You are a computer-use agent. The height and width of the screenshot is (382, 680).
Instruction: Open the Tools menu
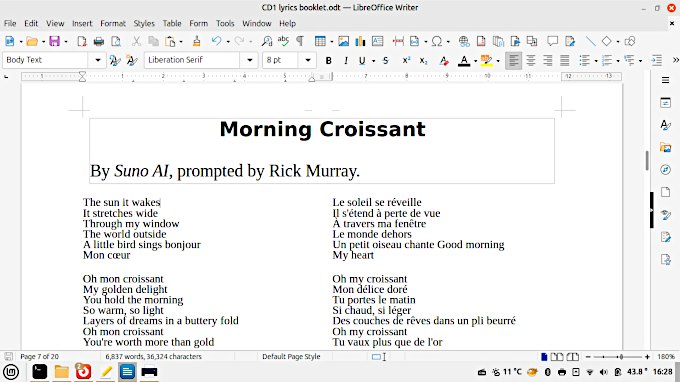(x=225, y=23)
